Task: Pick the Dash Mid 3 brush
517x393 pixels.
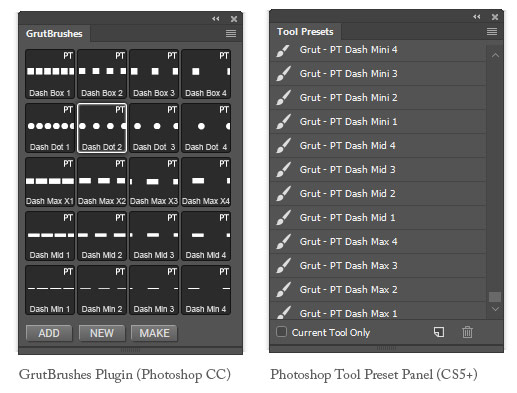Action: click(154, 236)
